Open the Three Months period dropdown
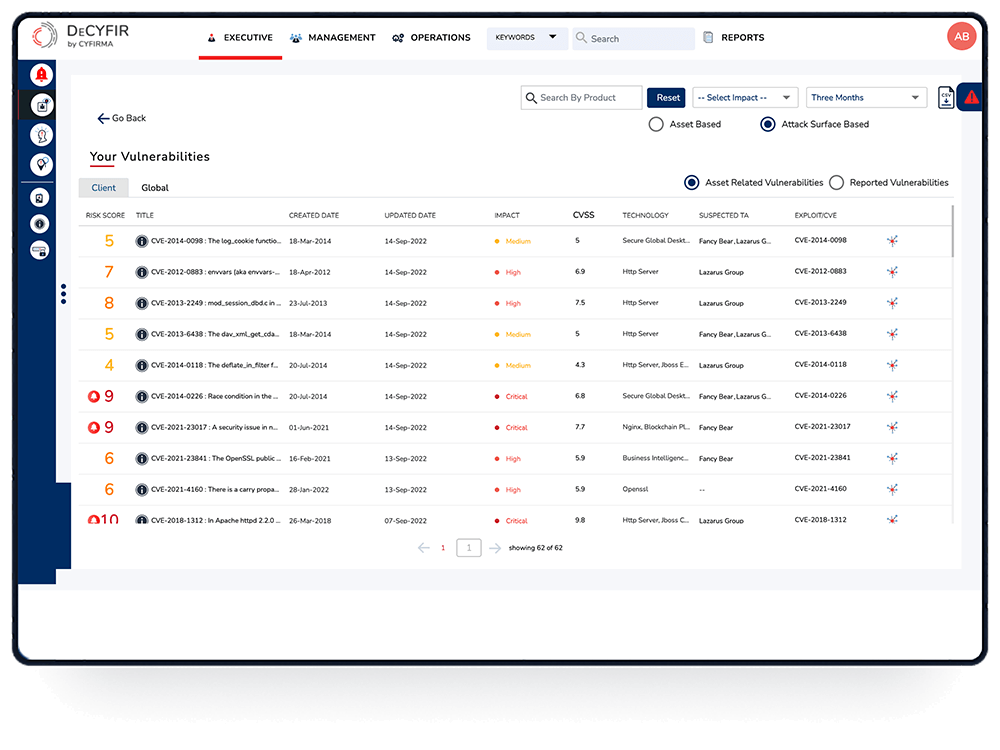Image resolution: width=1000 pixels, height=750 pixels. (866, 98)
